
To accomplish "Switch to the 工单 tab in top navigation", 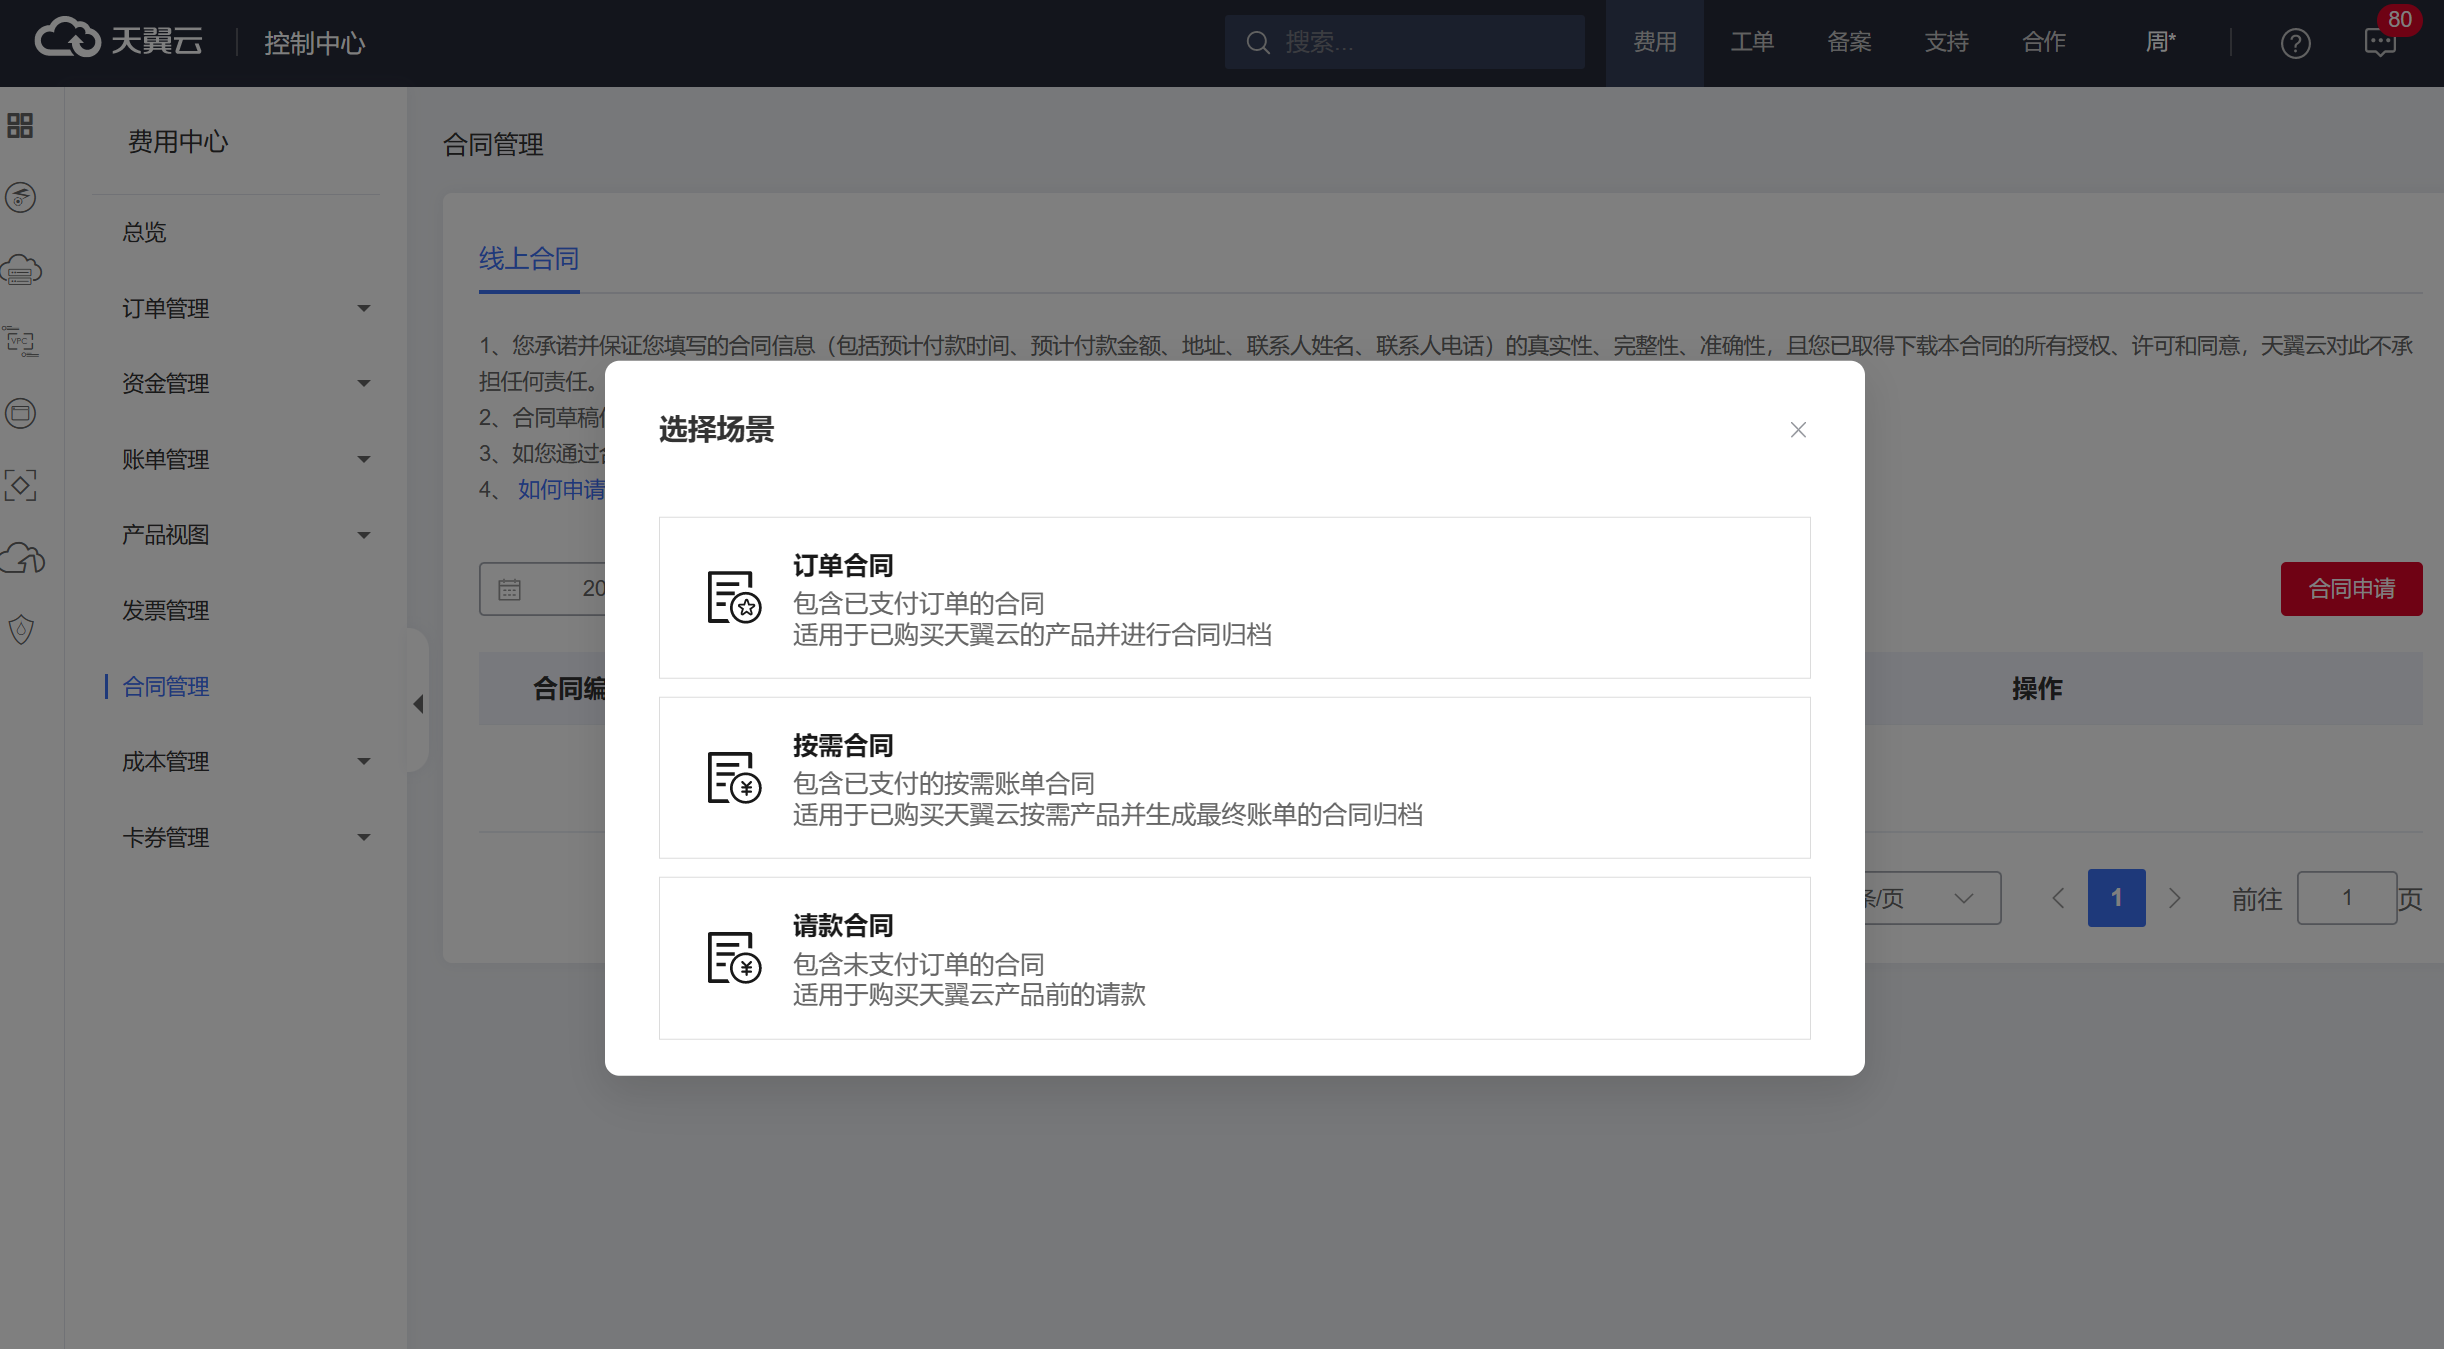I will pyautogui.click(x=1752, y=41).
